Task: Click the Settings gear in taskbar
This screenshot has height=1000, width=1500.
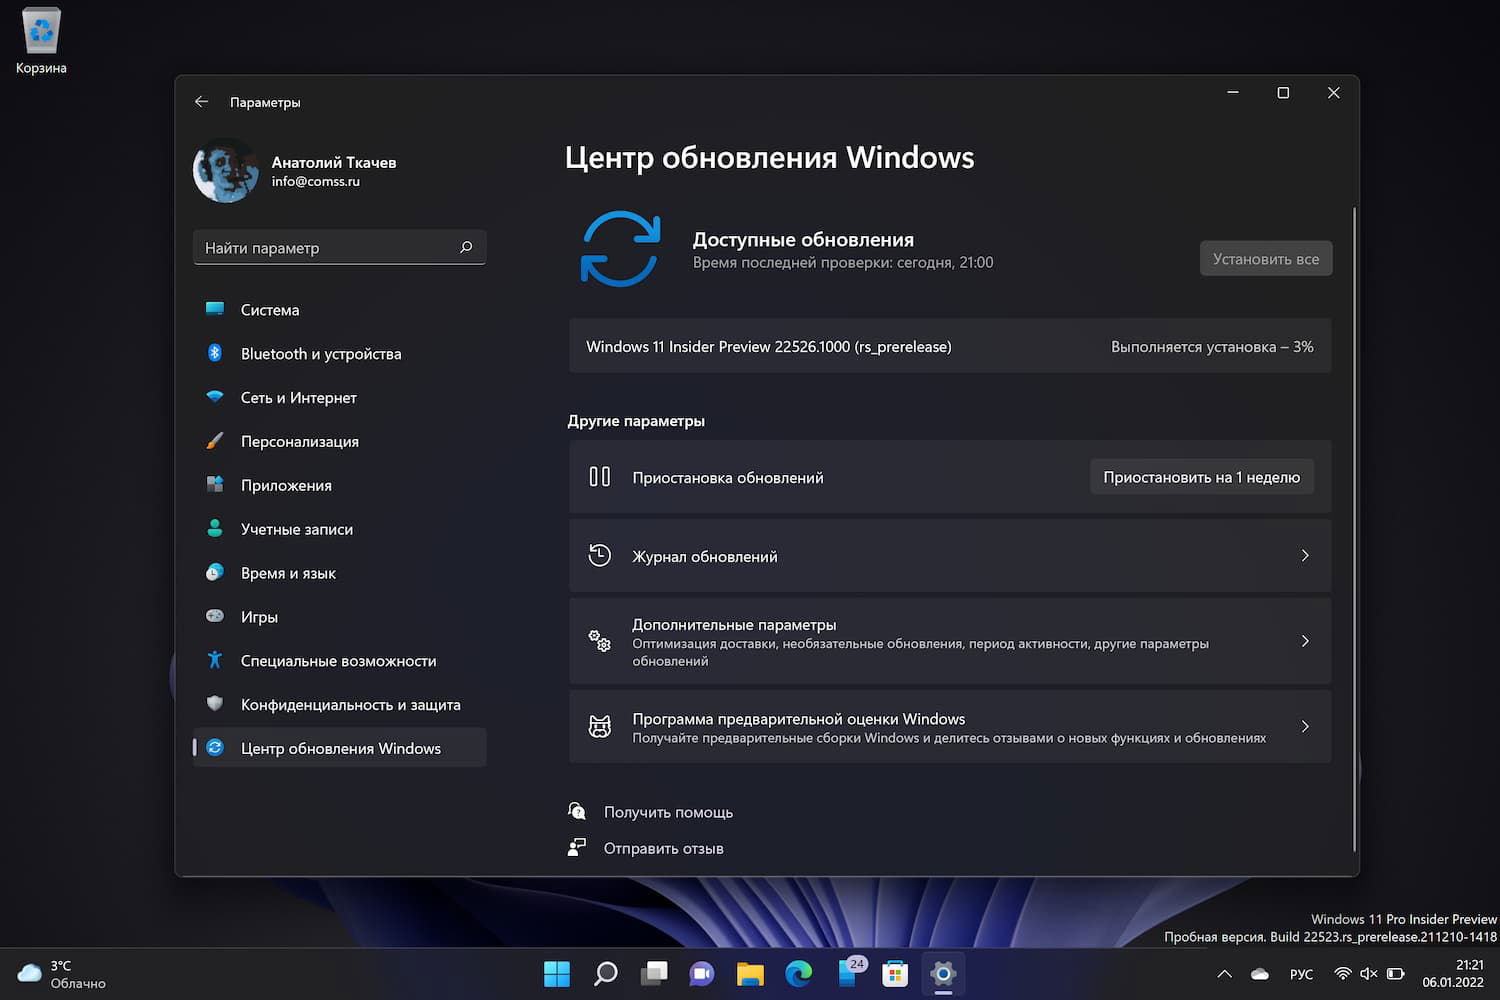Action: coord(942,973)
